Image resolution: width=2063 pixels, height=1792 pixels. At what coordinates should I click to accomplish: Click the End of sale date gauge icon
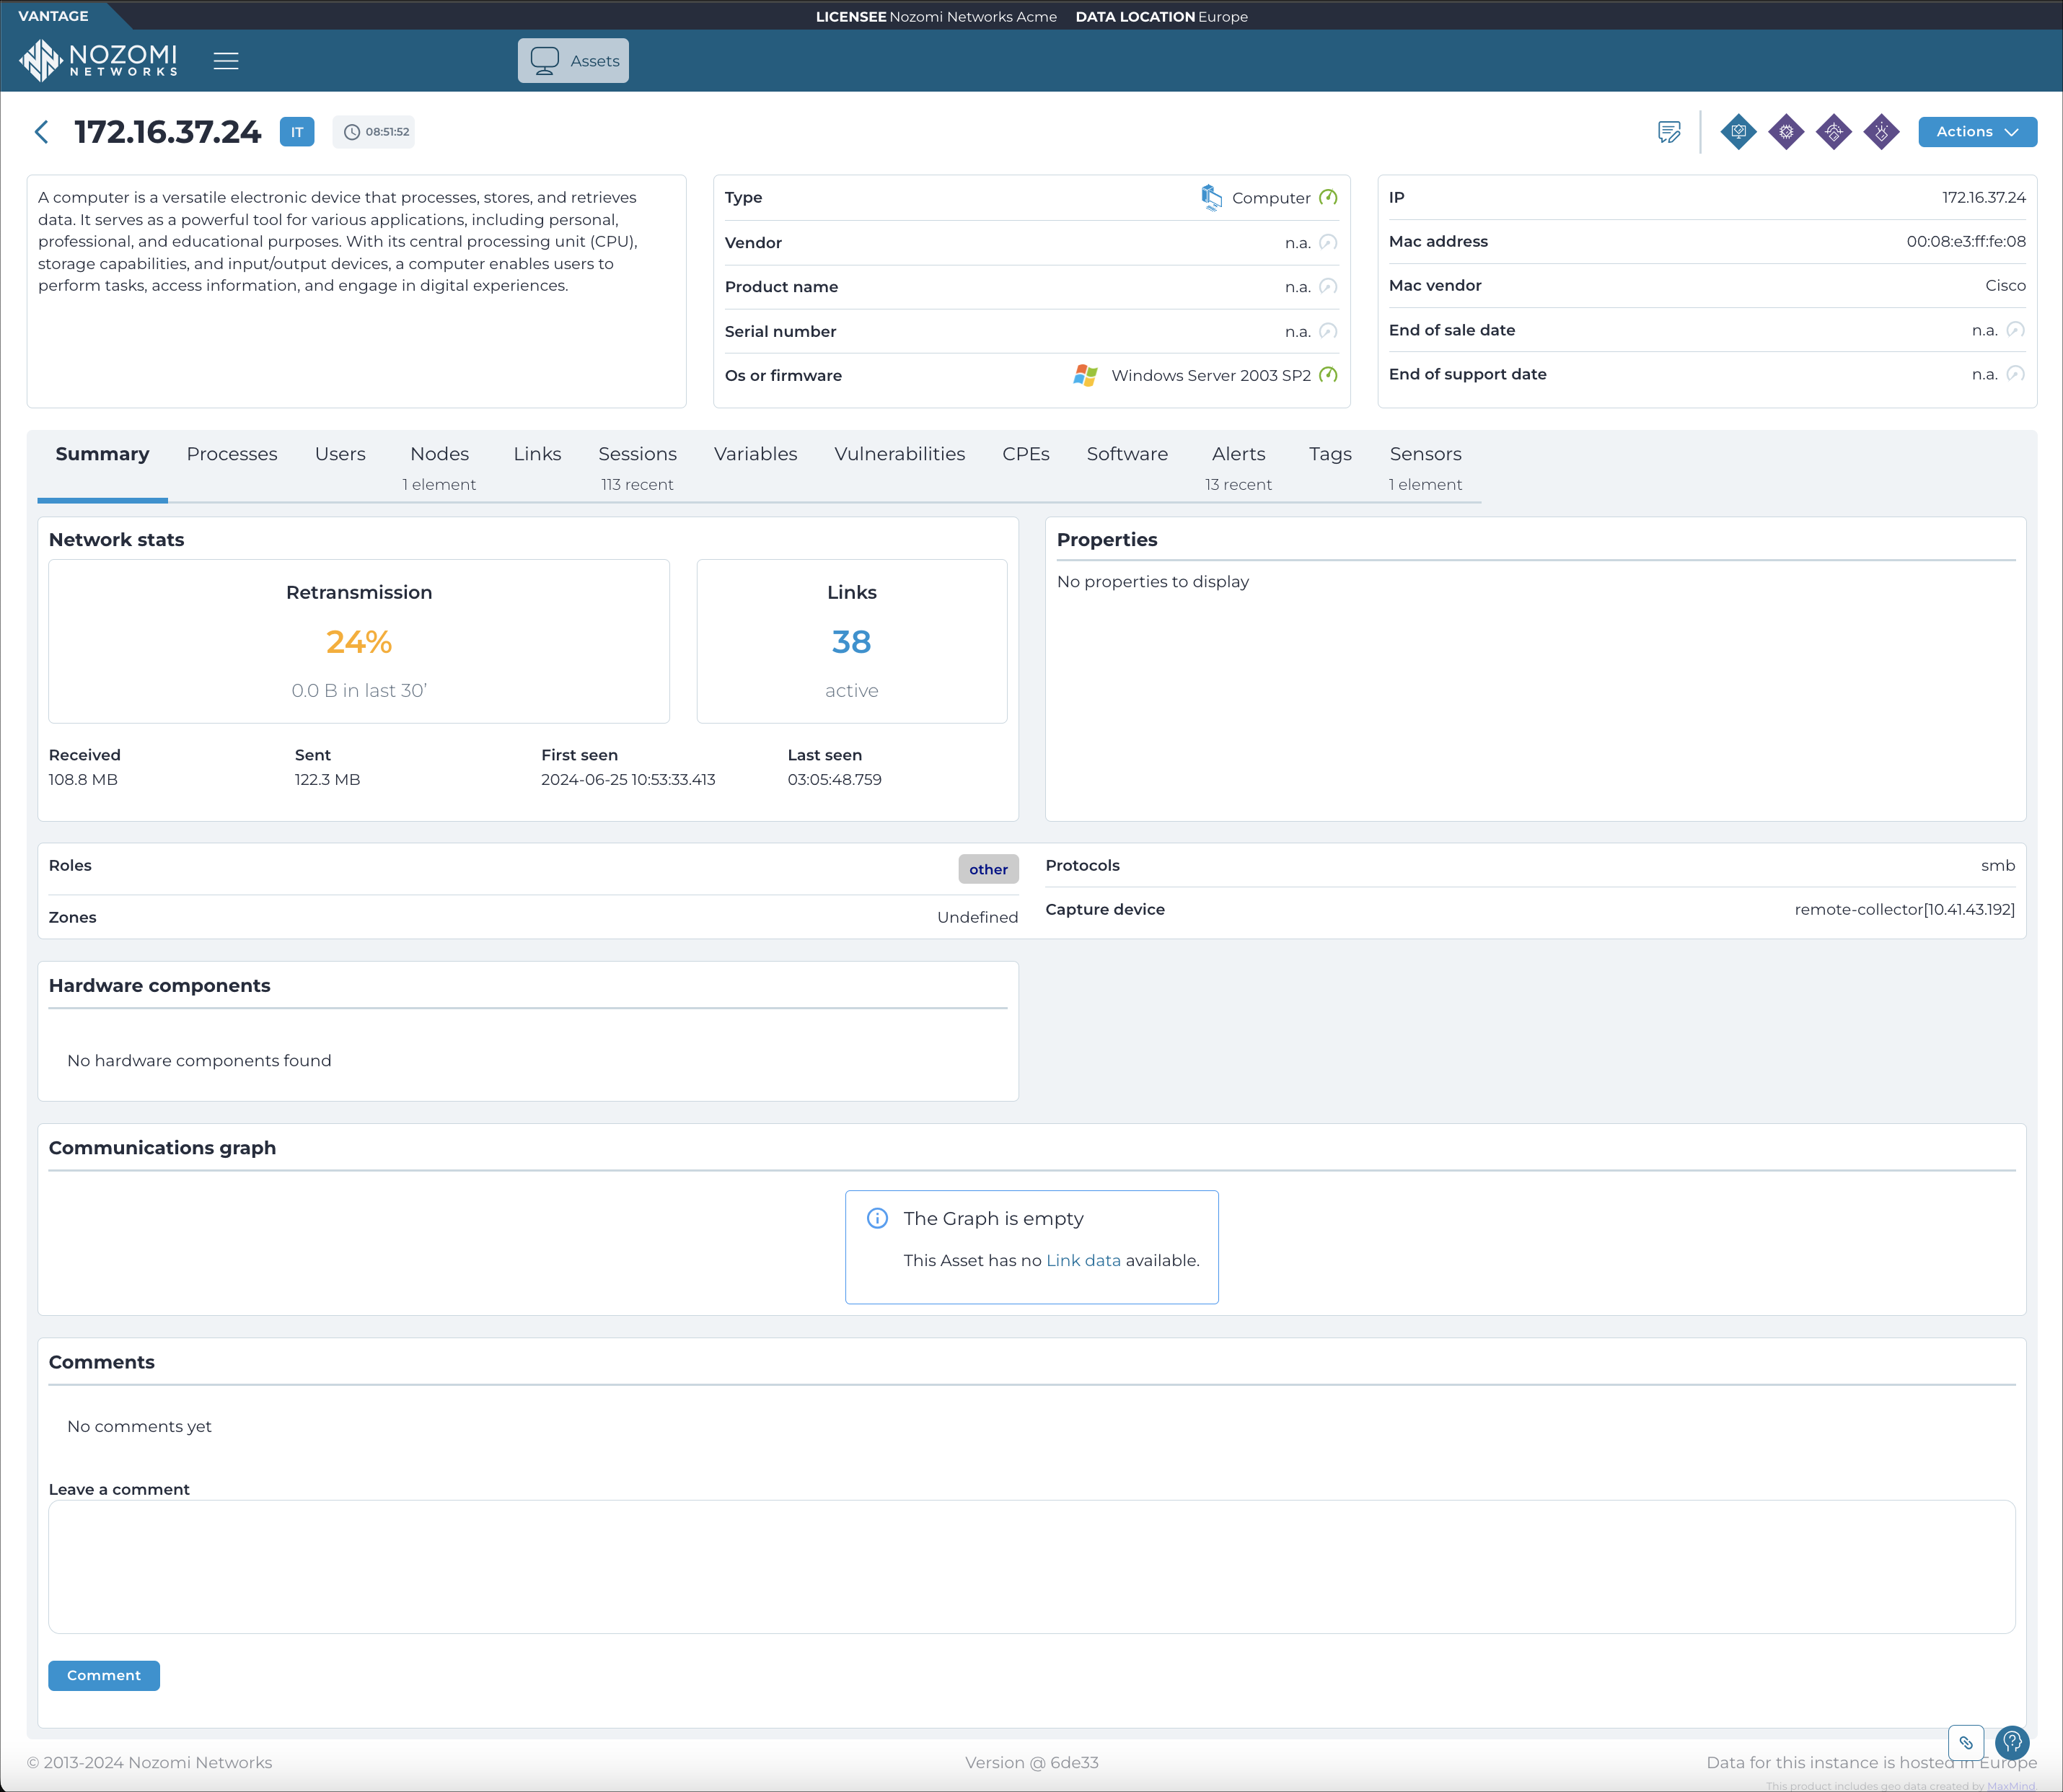tap(2016, 329)
